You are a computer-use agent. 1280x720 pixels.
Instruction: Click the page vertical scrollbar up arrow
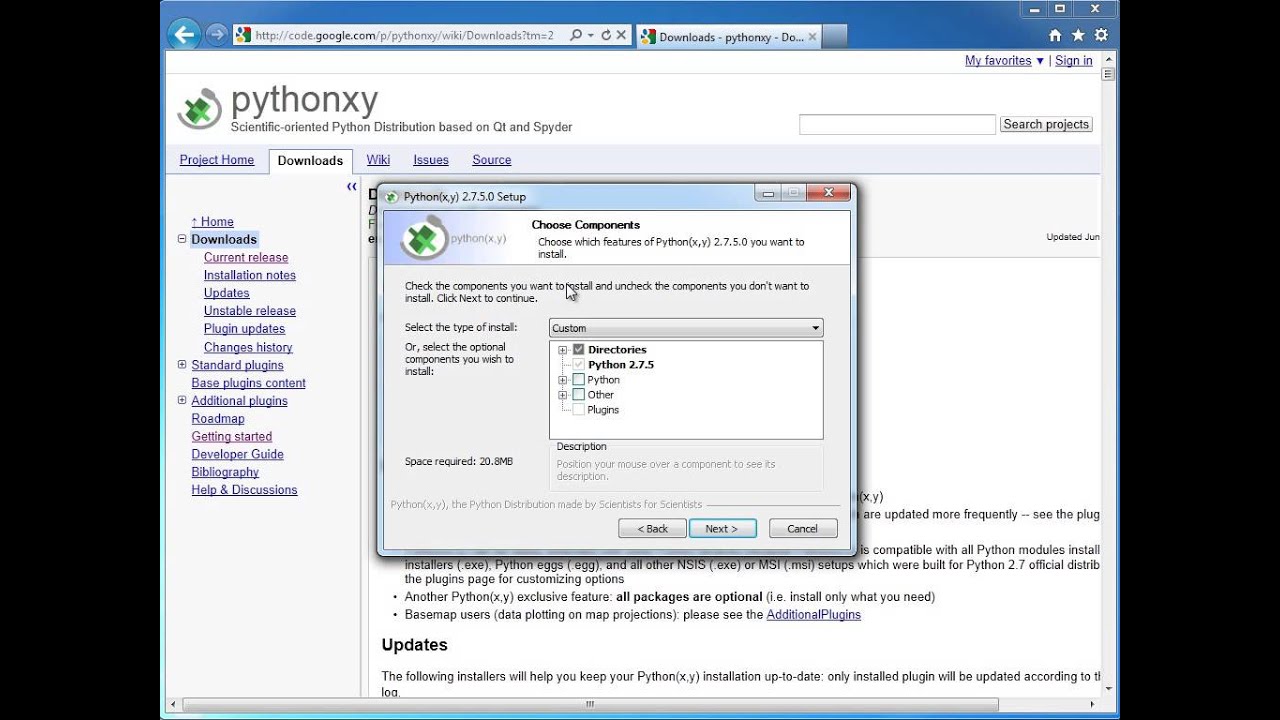(1108, 60)
